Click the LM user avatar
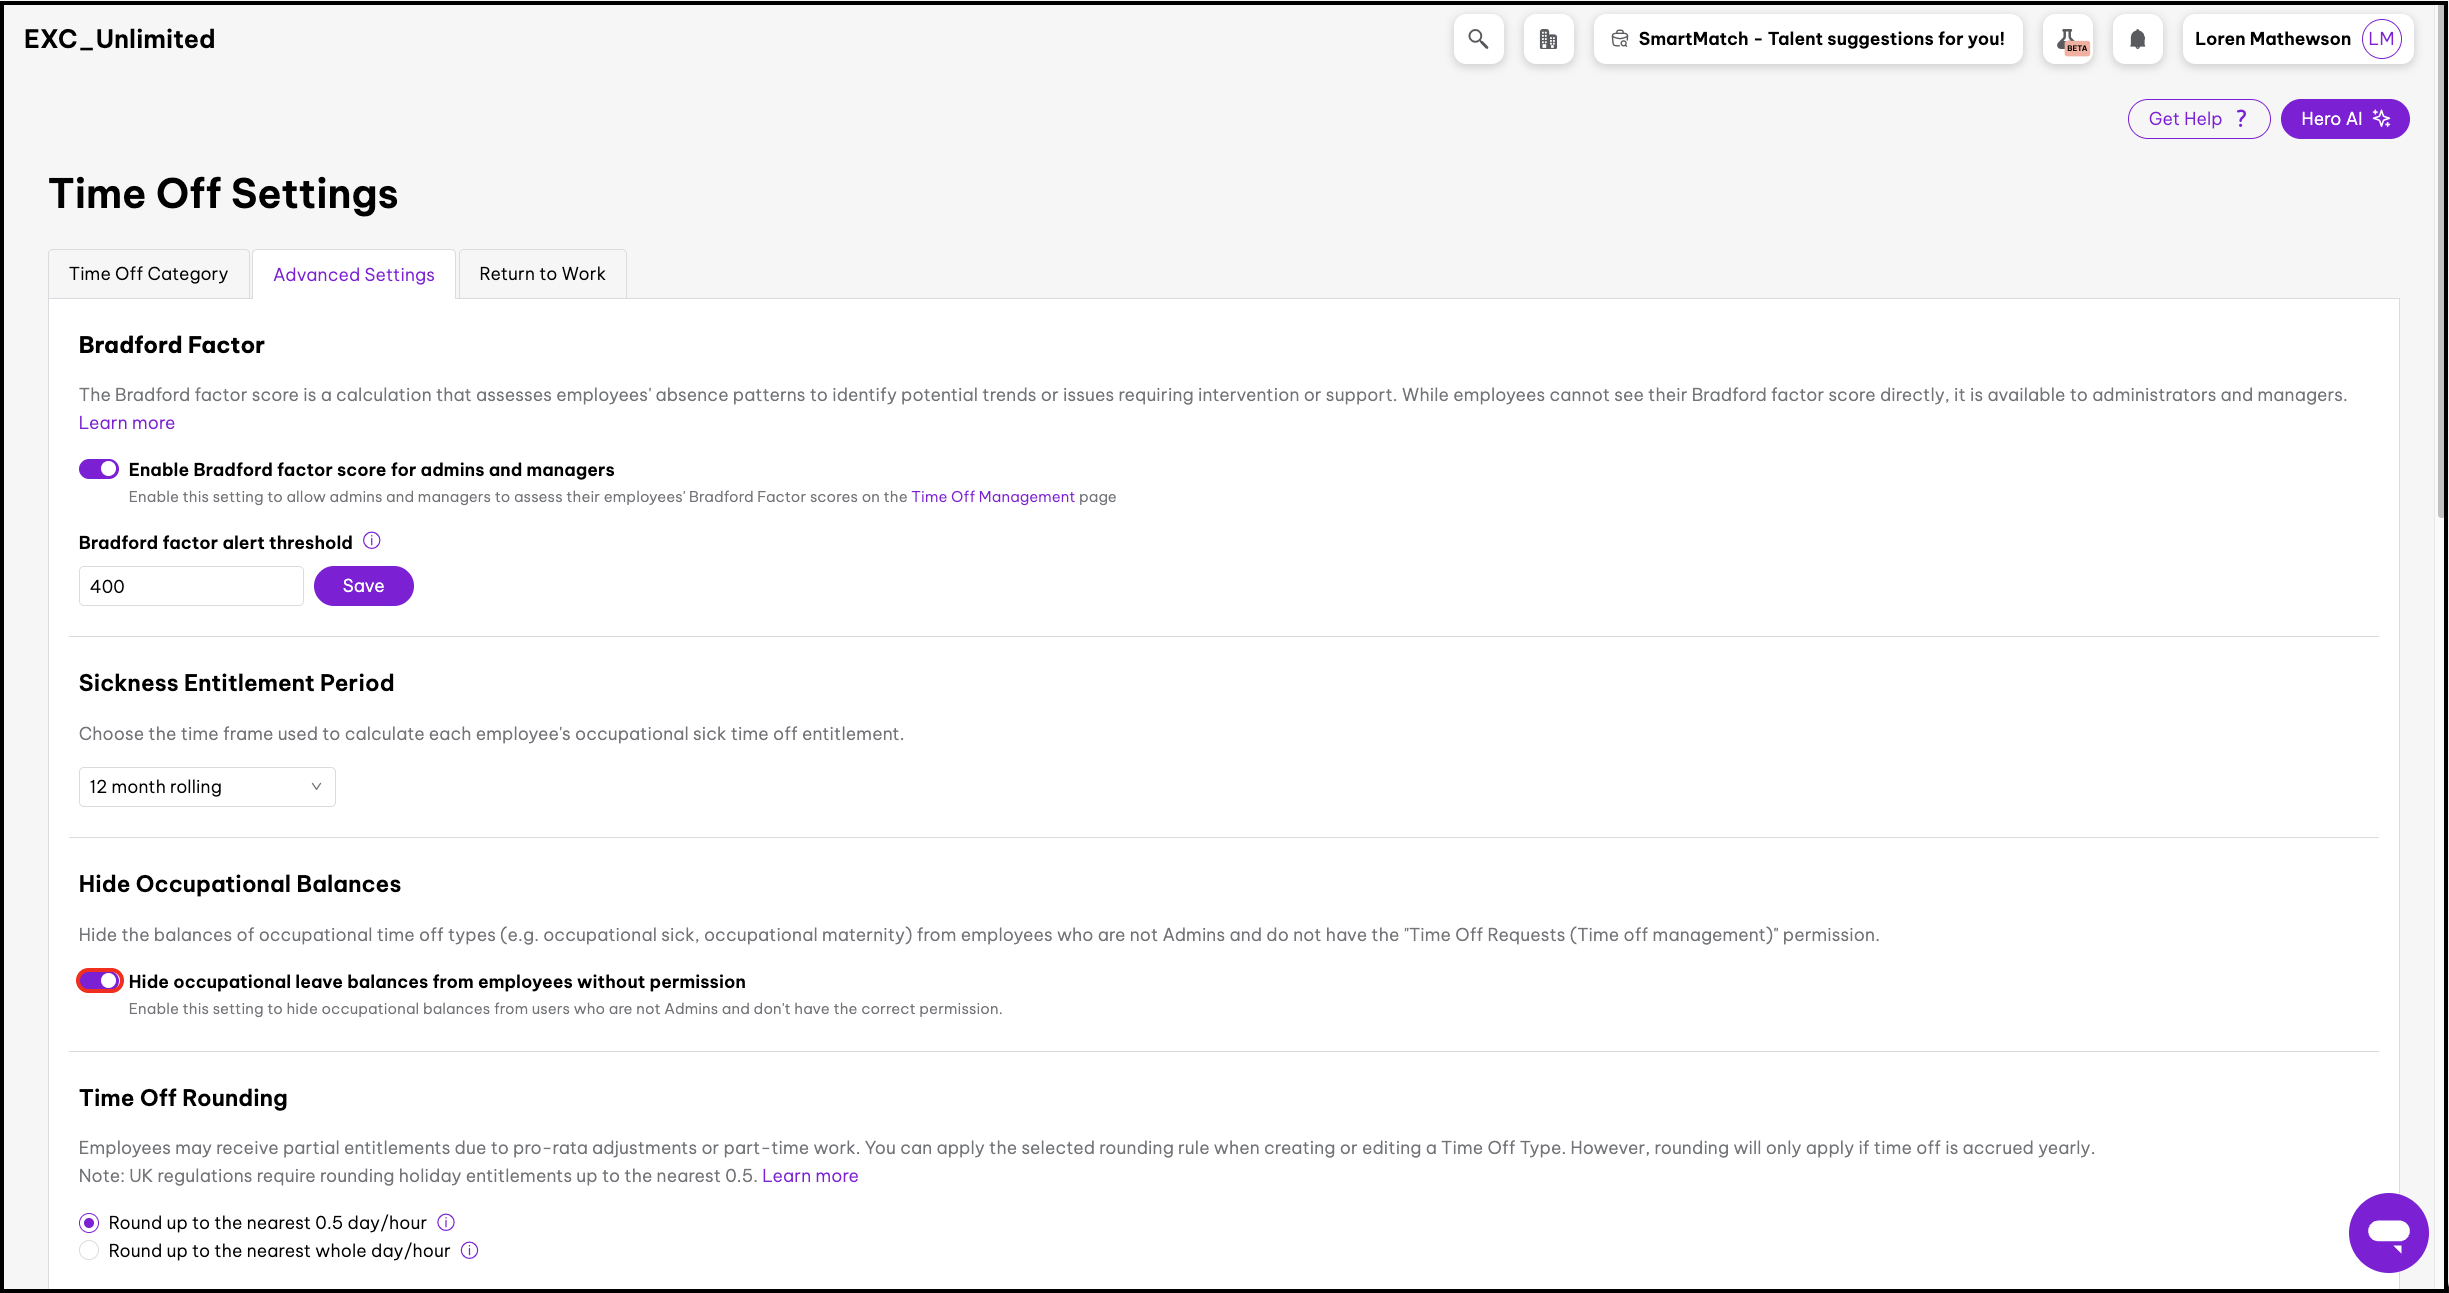The height and width of the screenshot is (1293, 2449). tap(2381, 39)
